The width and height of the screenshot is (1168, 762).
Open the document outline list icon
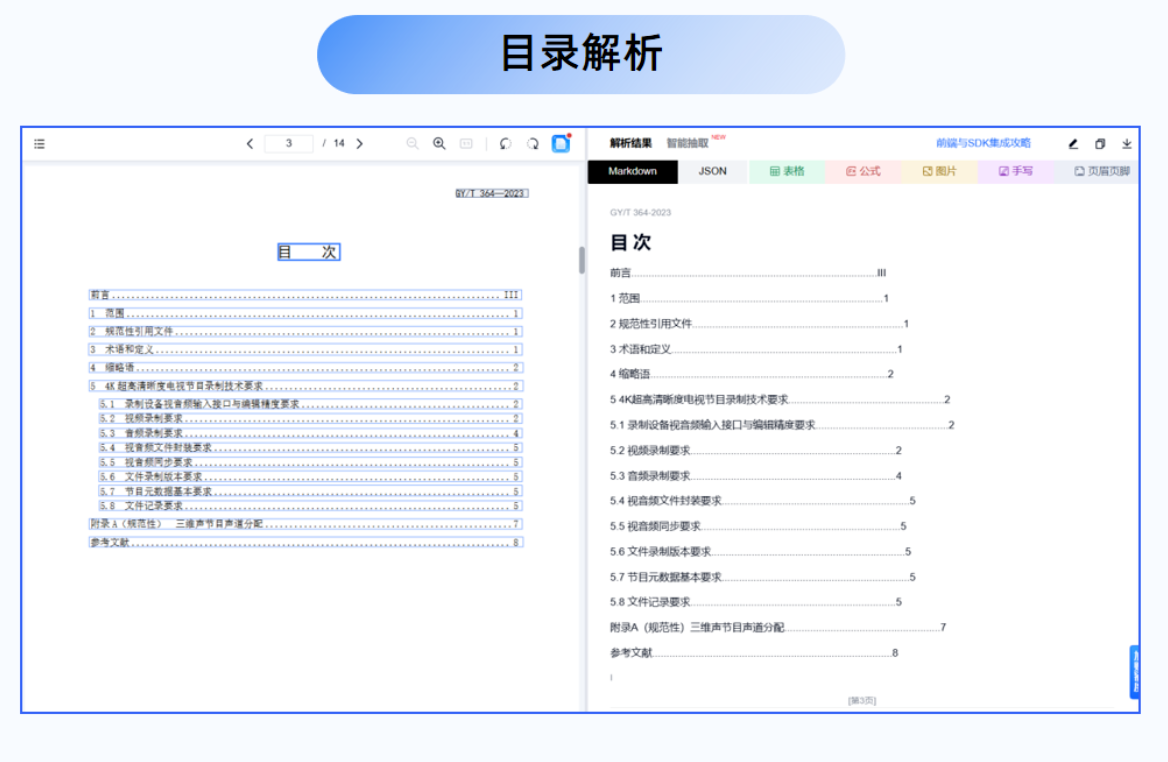click(39, 144)
